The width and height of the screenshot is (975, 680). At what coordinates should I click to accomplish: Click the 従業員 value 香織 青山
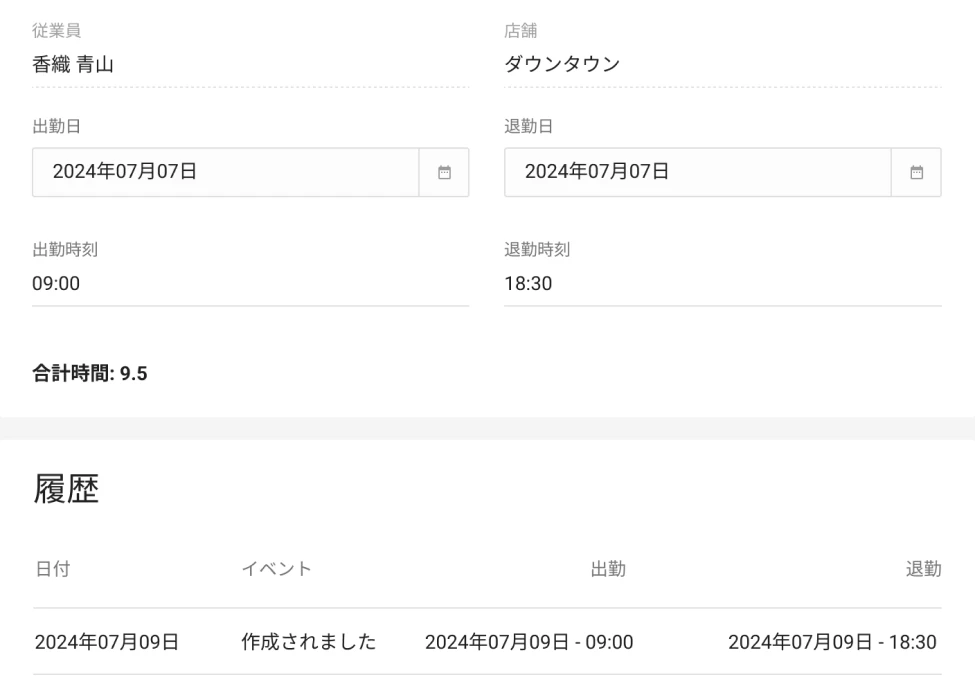pyautogui.click(x=73, y=65)
